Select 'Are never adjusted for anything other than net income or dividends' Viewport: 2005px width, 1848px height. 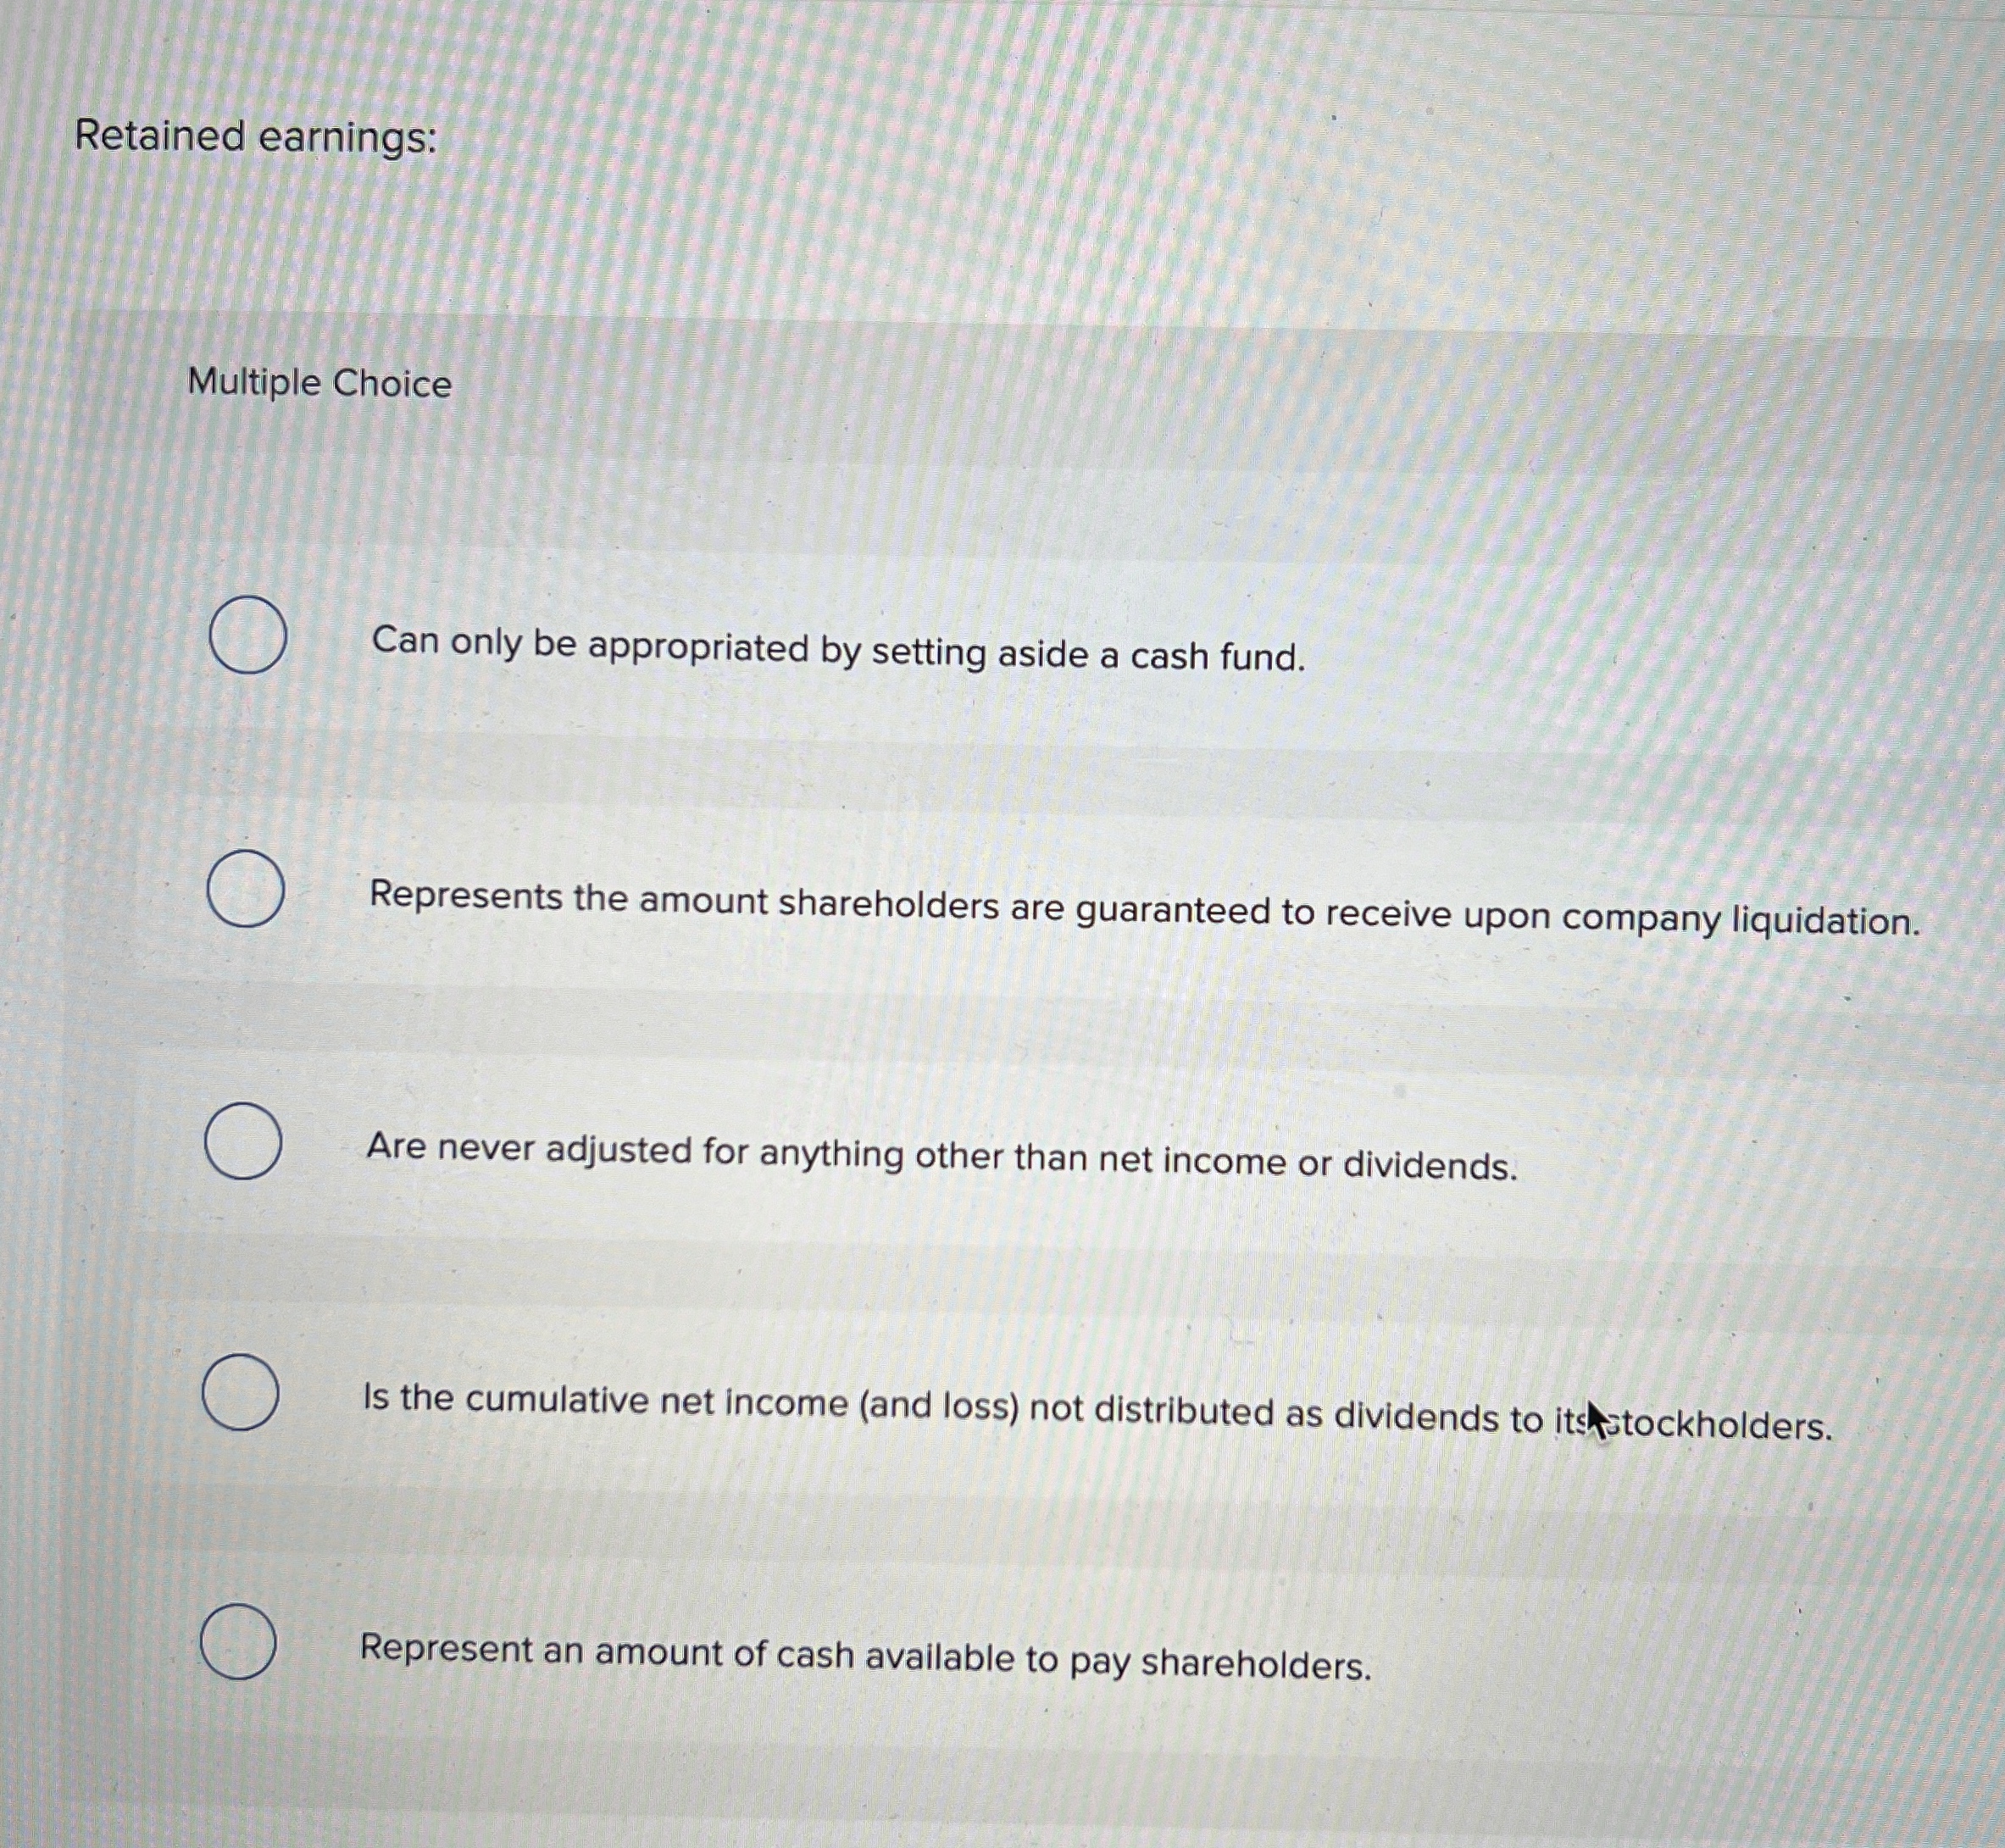243,1140
